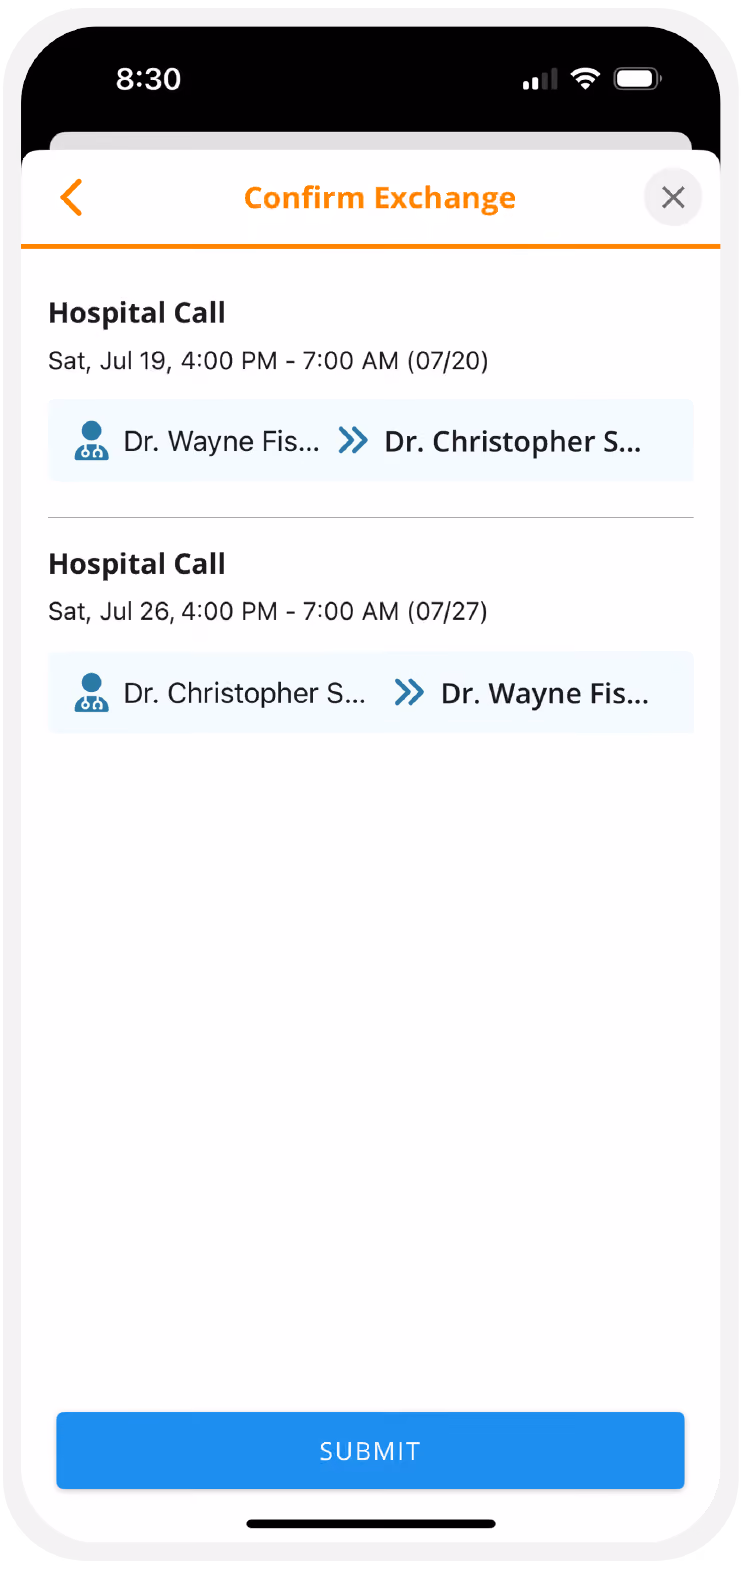Submit the shift exchange

point(370,1450)
